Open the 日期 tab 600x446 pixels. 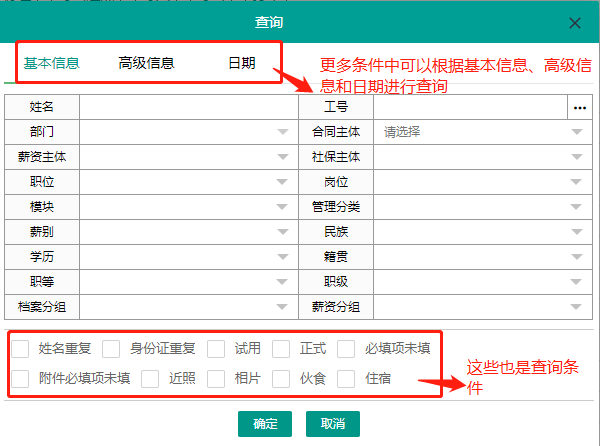pos(241,63)
